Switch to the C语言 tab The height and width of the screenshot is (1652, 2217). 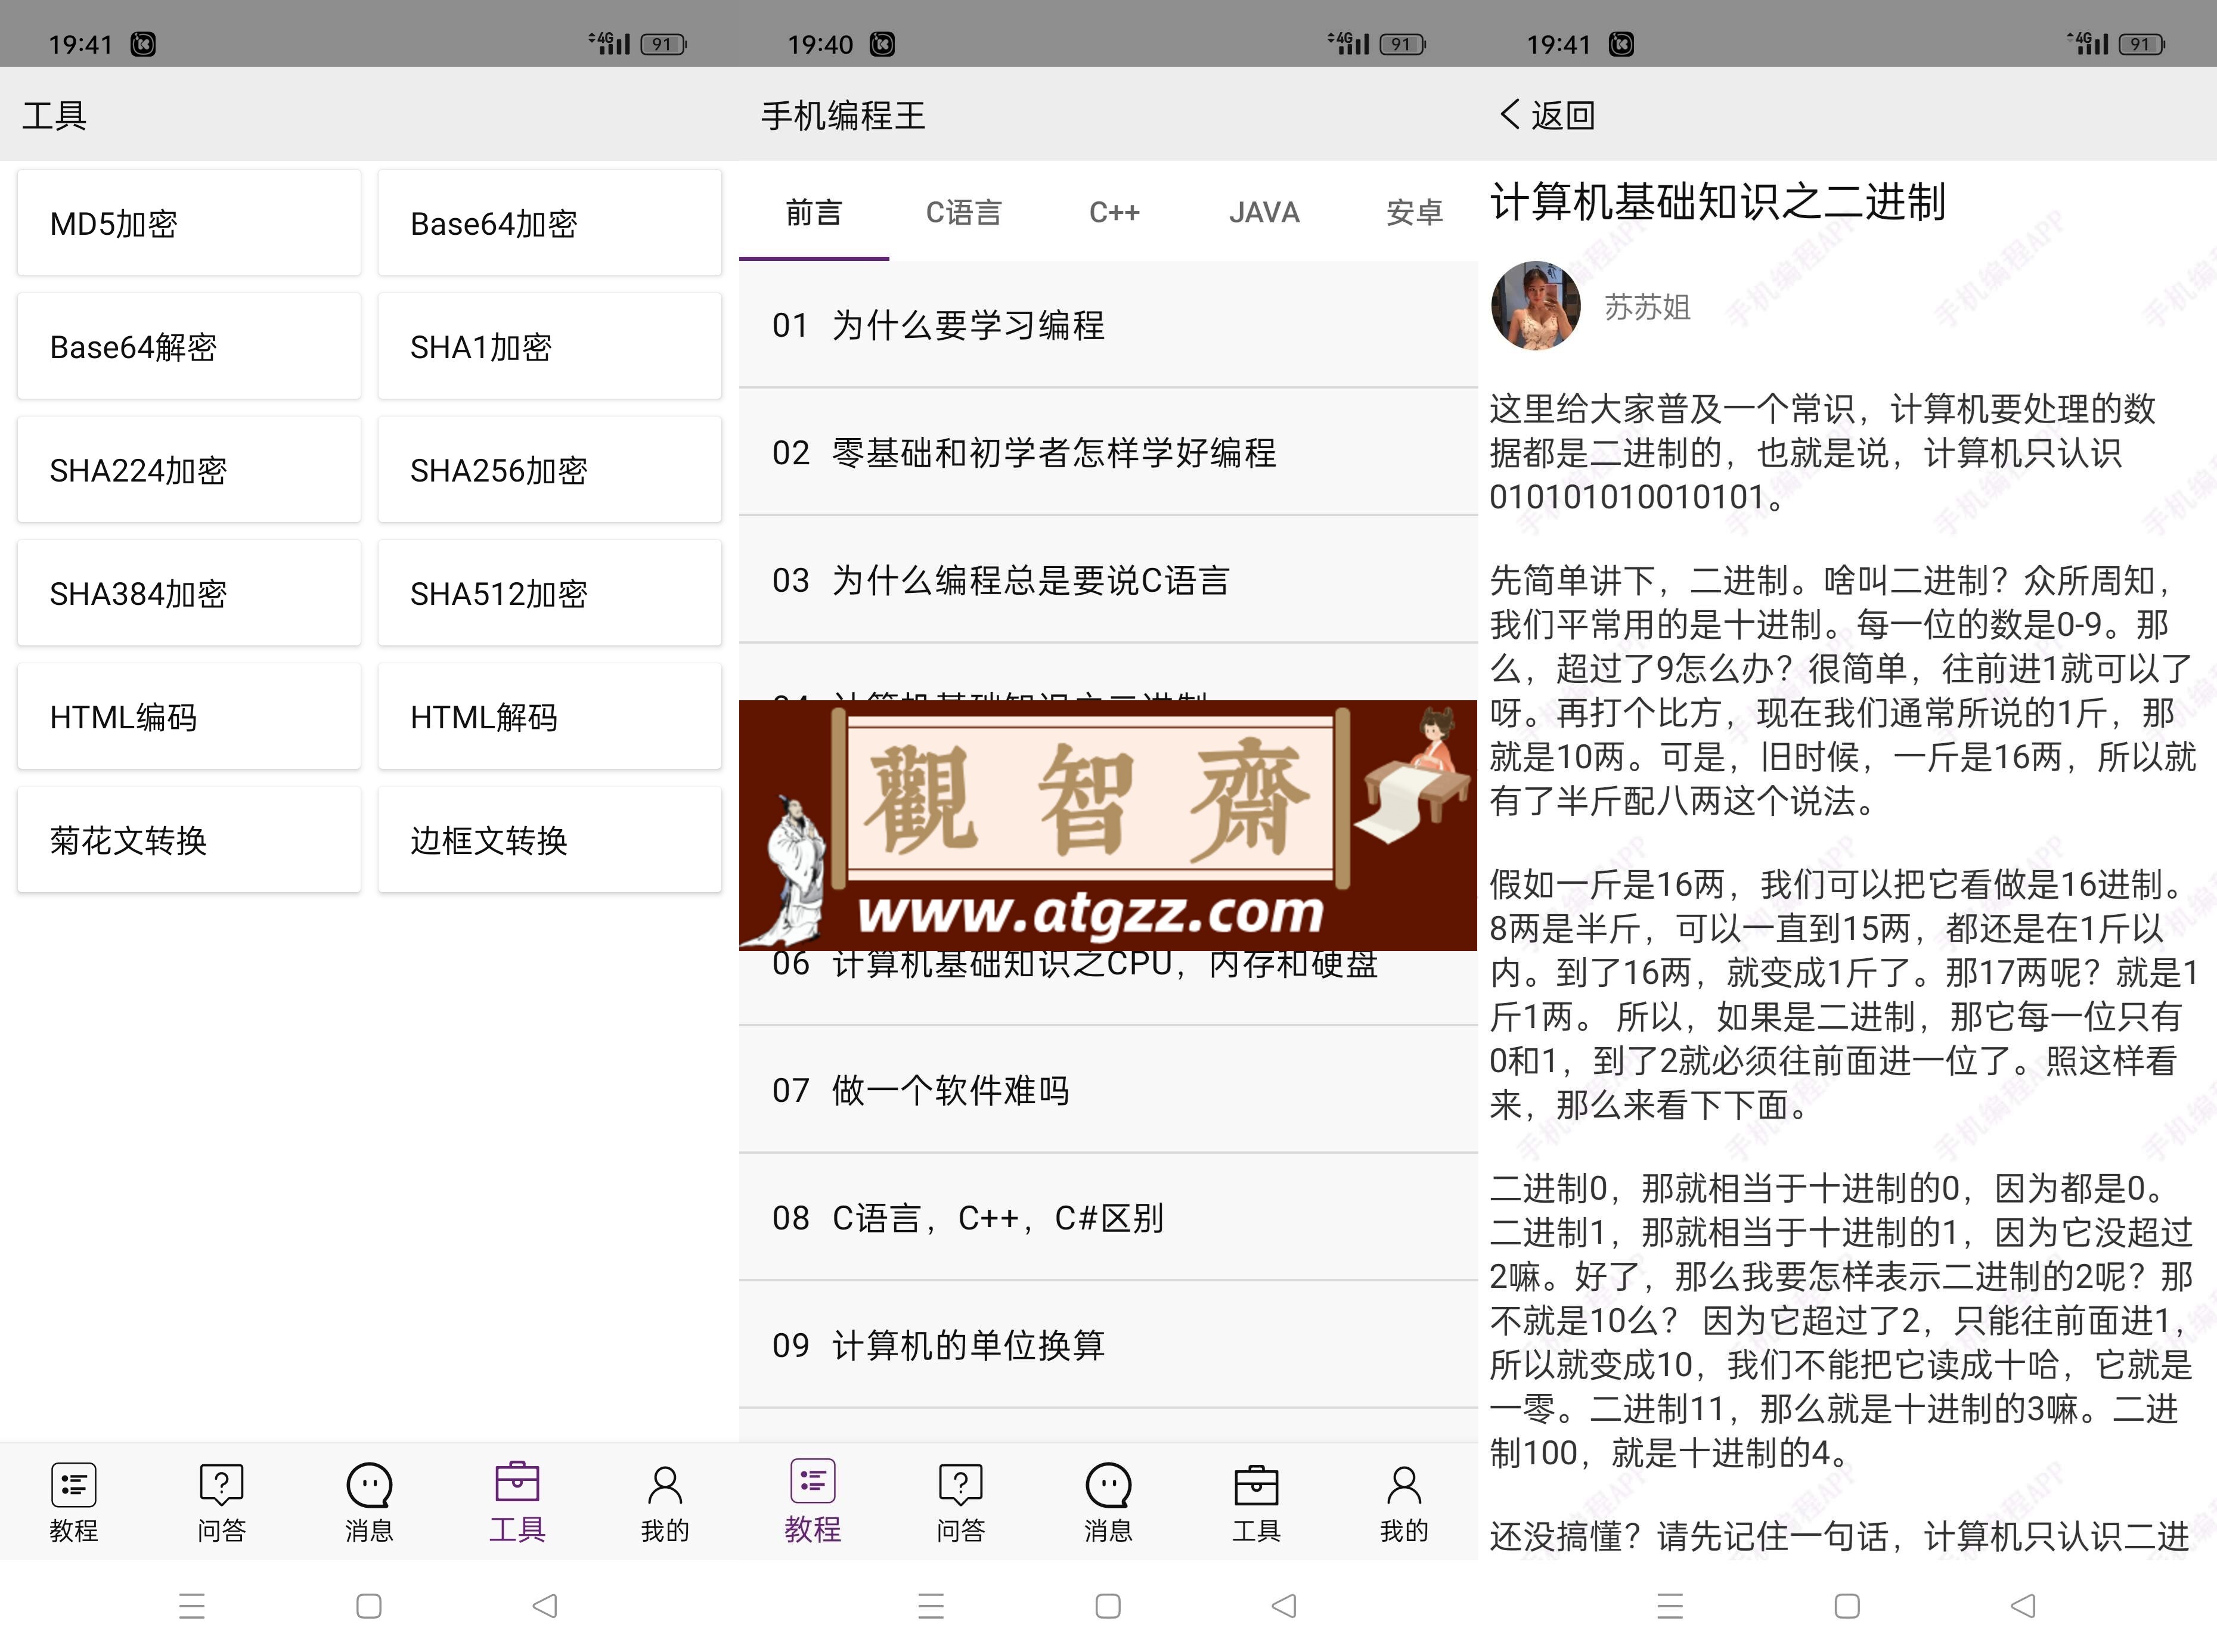tap(964, 212)
